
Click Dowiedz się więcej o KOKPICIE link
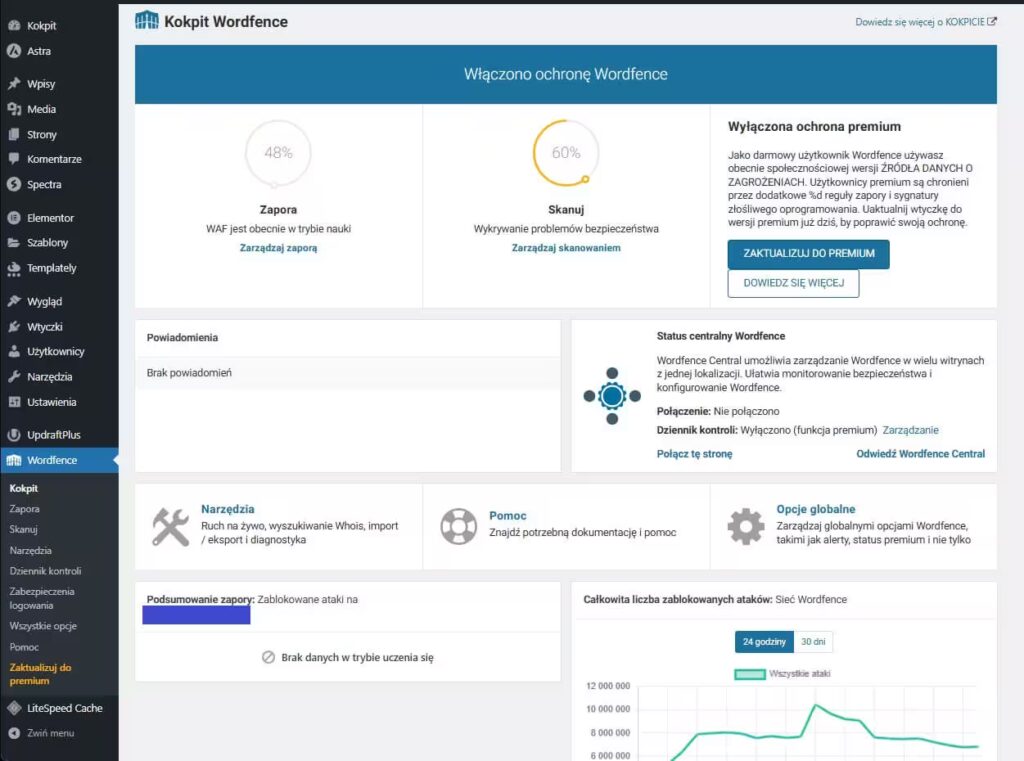[925, 22]
